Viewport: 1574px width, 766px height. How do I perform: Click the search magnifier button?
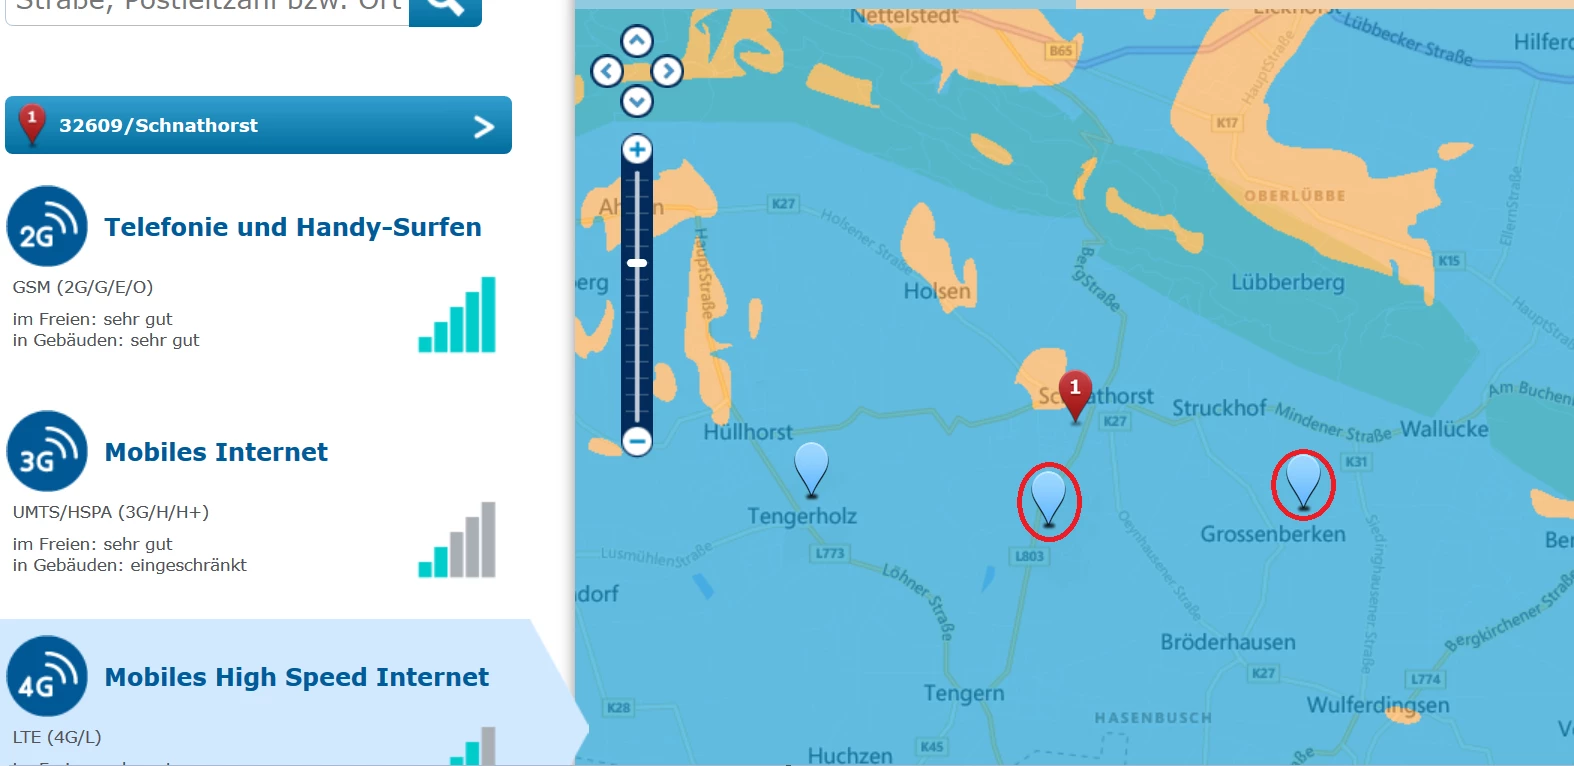pyautogui.click(x=445, y=8)
